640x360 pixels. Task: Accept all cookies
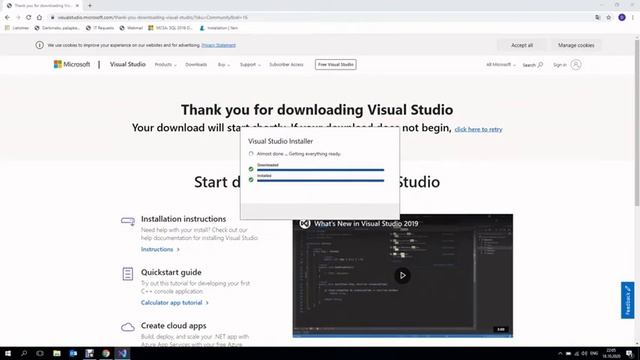(522, 45)
